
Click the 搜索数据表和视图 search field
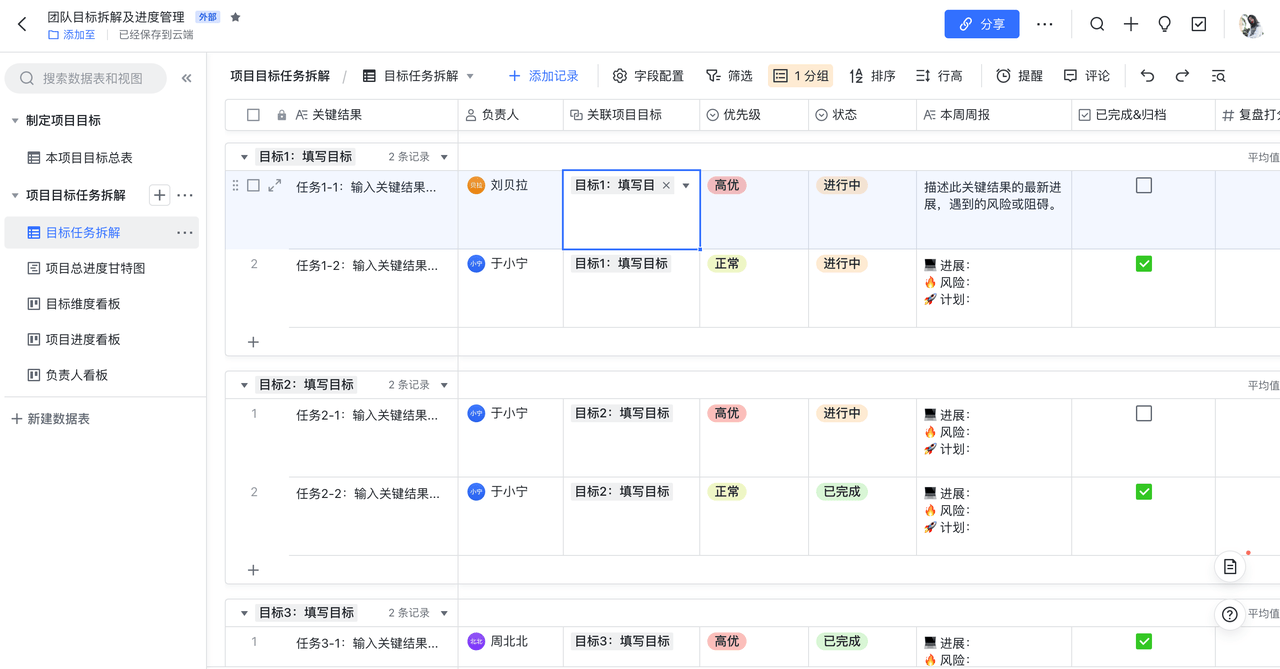coord(92,78)
